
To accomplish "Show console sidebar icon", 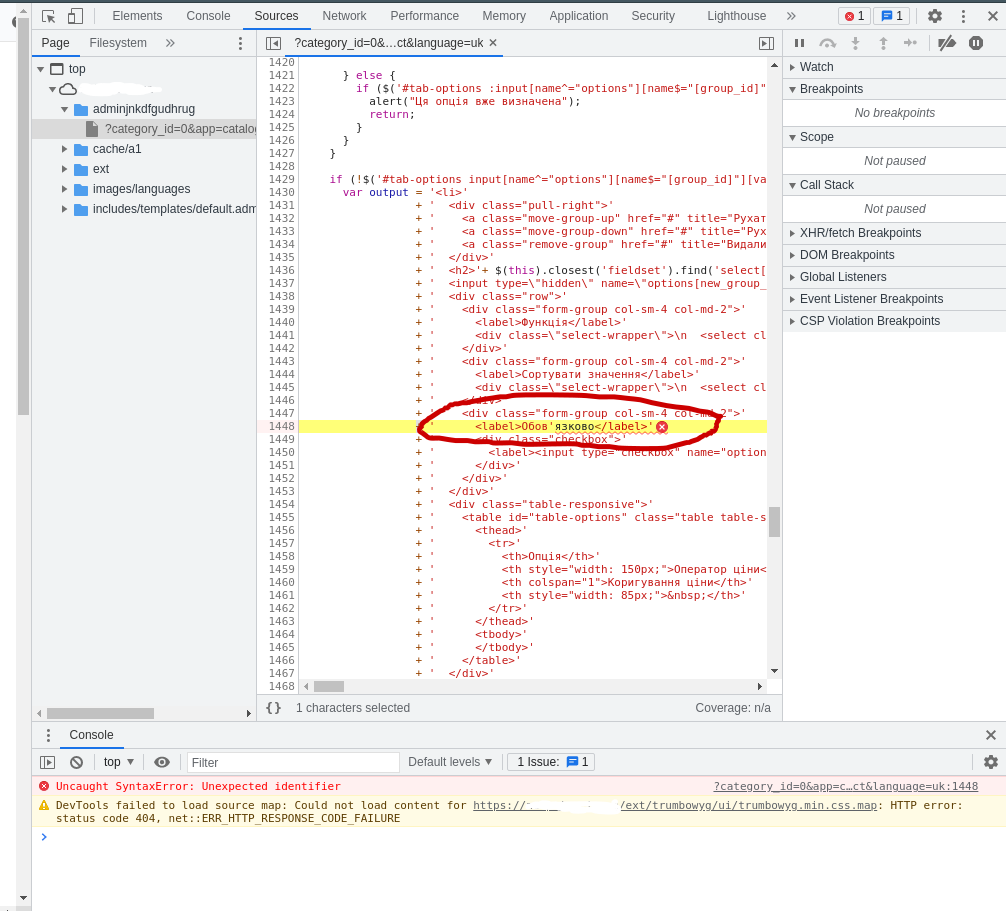I will (47, 762).
